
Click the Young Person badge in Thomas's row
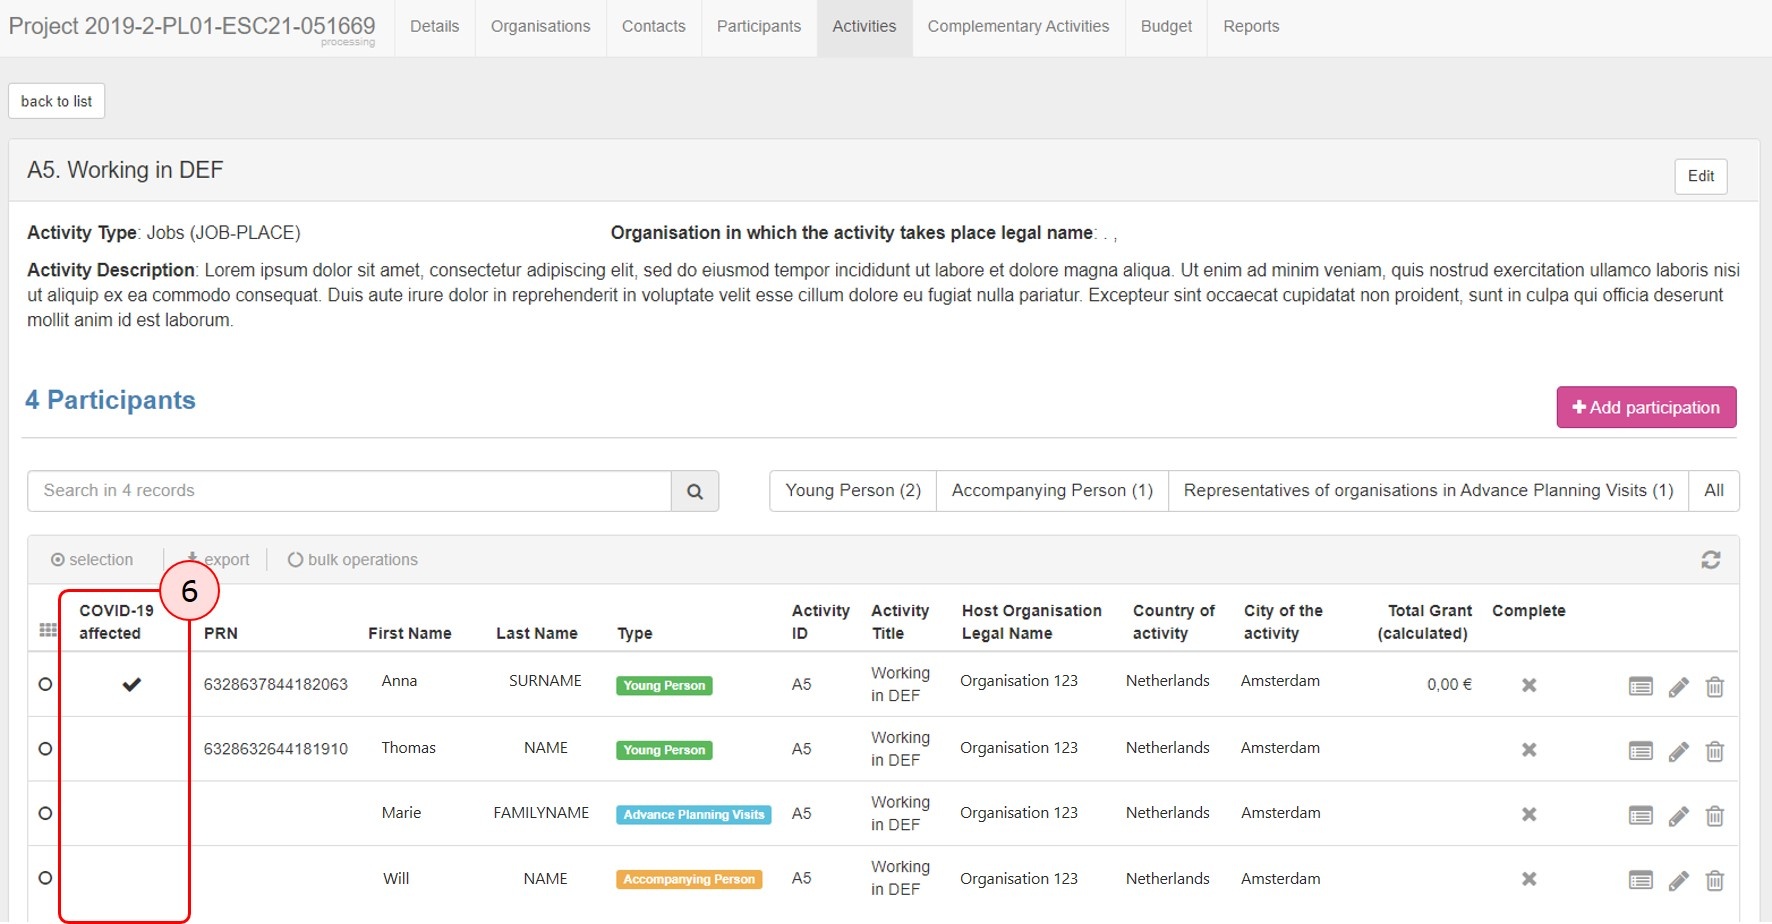tap(664, 750)
